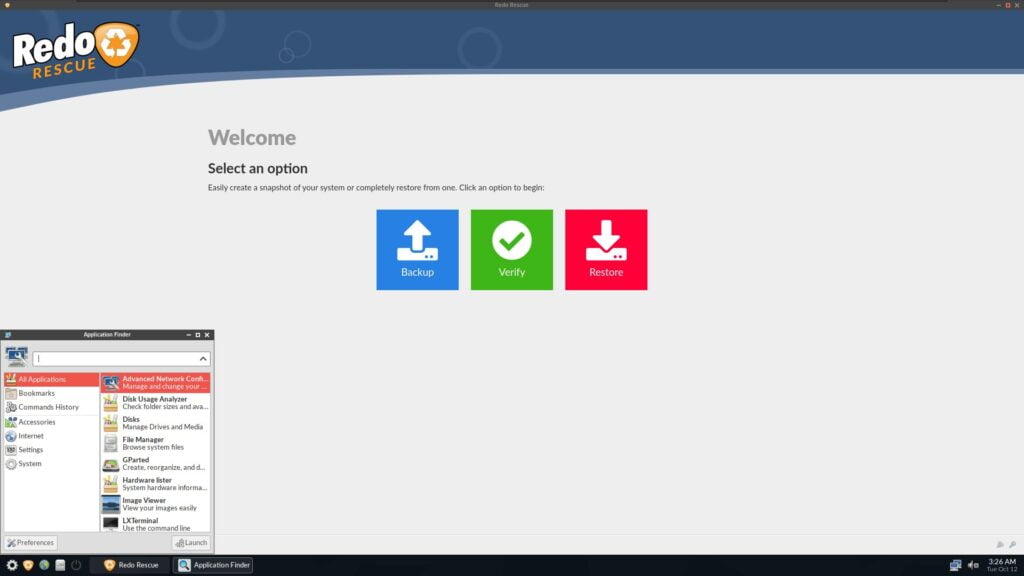The height and width of the screenshot is (576, 1024).
Task: Click the wrench icon in Redo Rescue footer
Action: tap(1012, 544)
